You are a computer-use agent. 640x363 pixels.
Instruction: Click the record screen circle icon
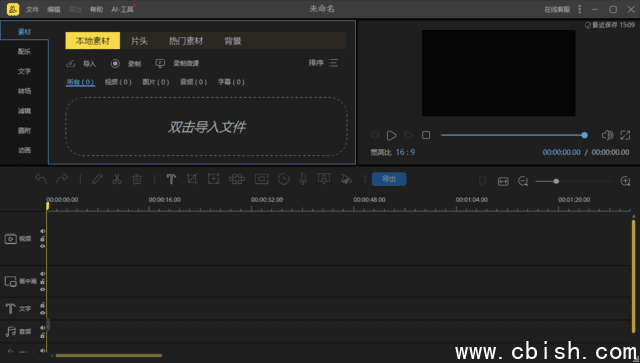115,63
